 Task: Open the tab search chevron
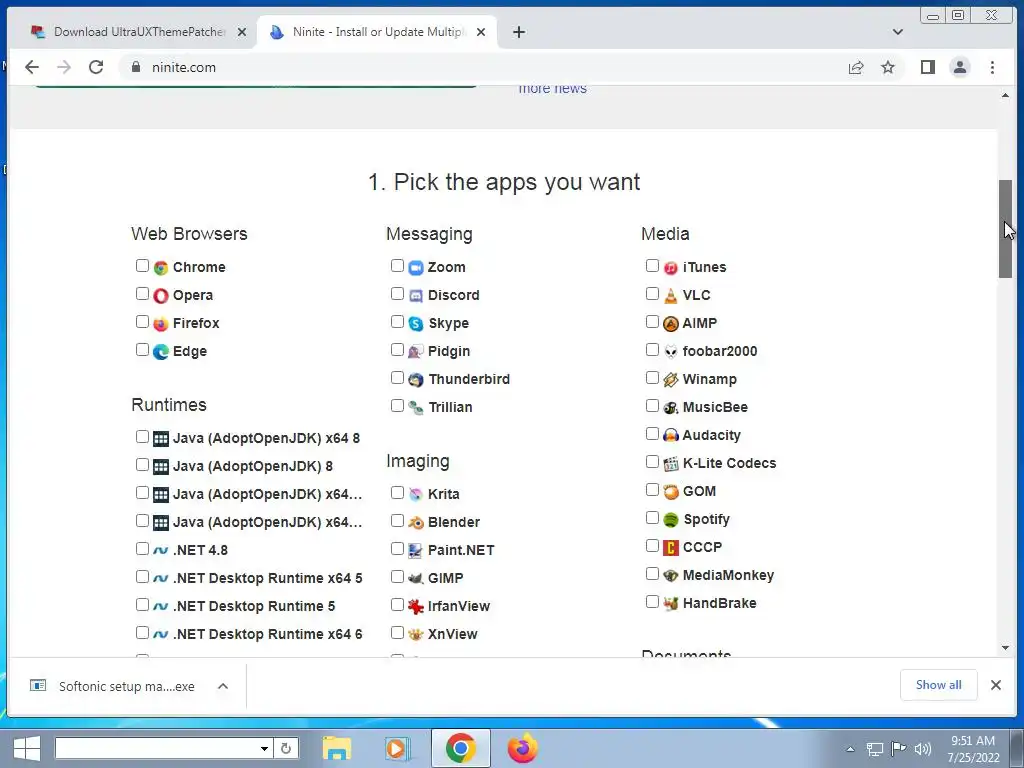click(898, 31)
